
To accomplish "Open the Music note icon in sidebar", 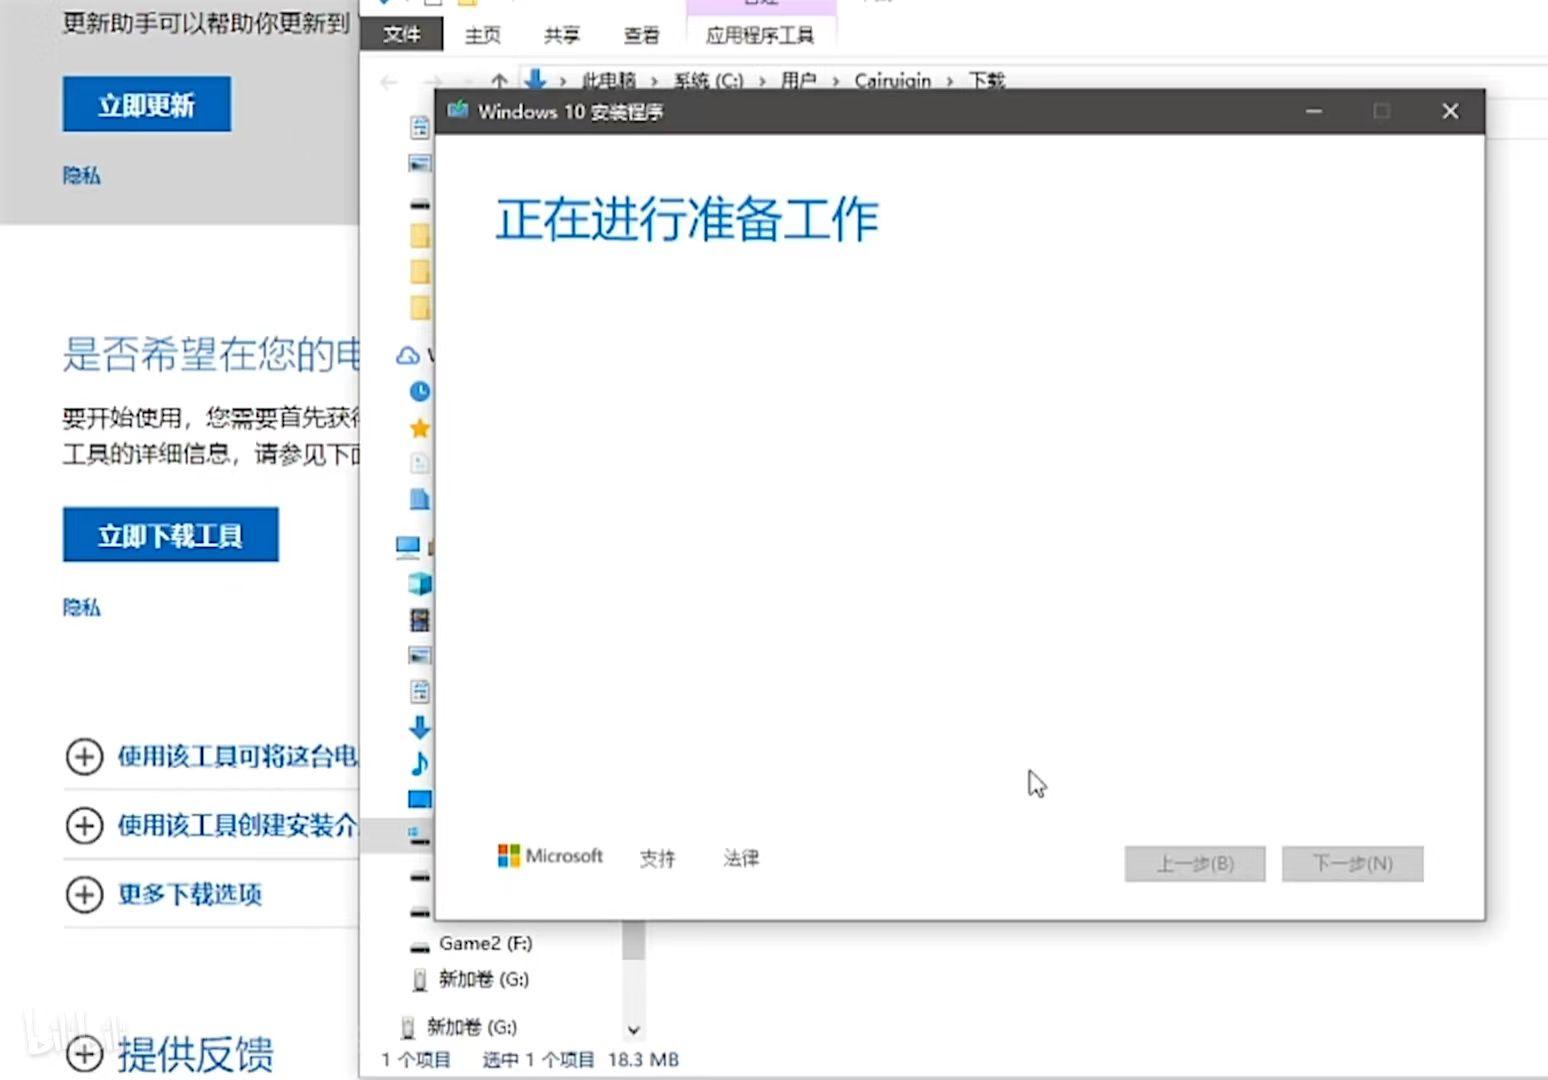I will click(420, 764).
